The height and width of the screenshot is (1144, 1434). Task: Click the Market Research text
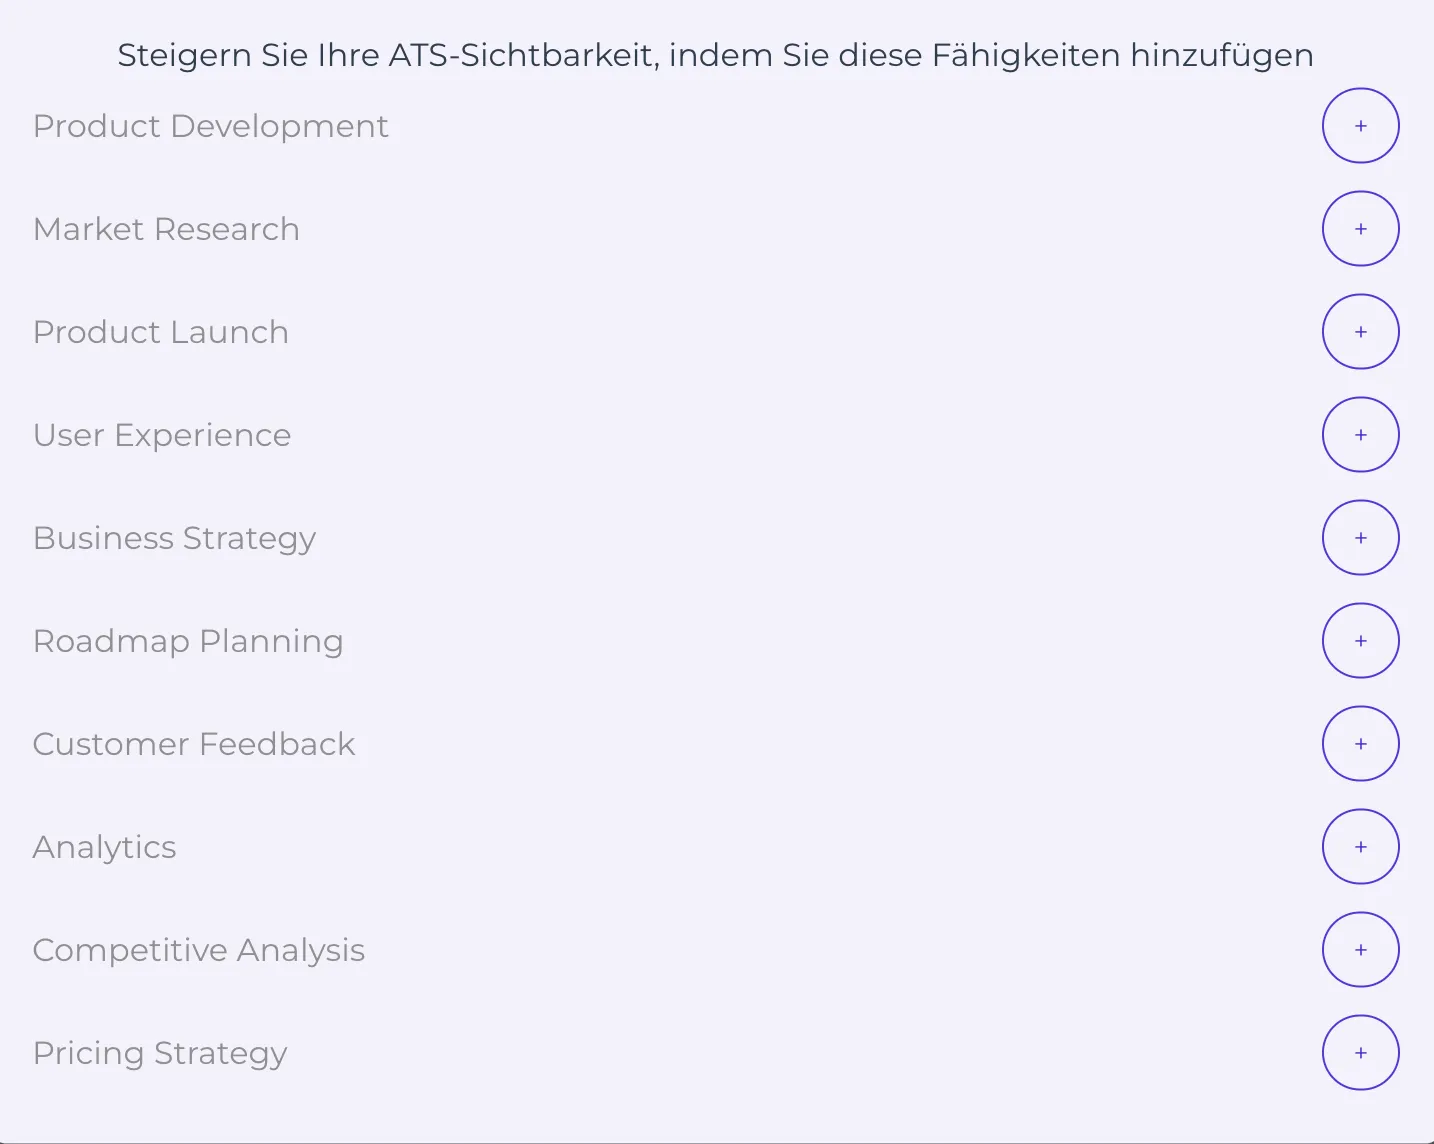[x=166, y=229]
